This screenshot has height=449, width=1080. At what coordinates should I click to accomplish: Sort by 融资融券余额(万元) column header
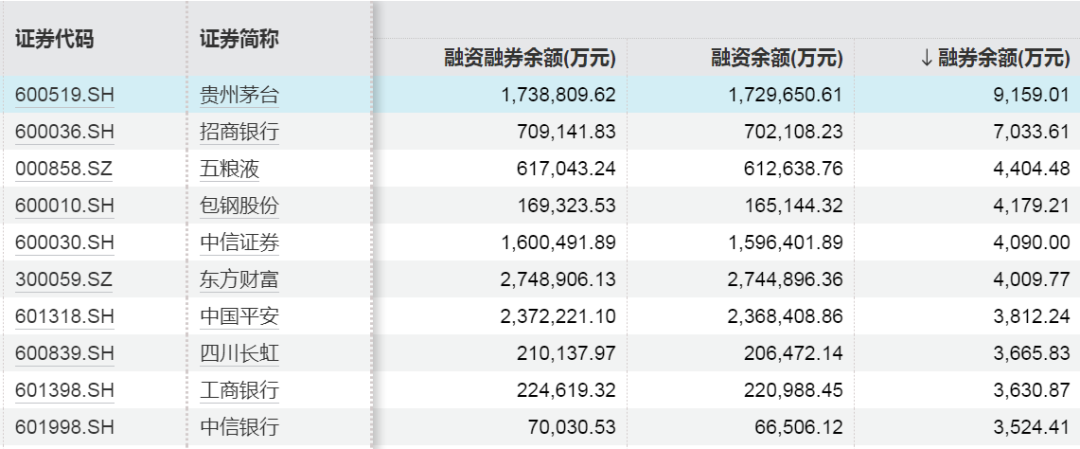coord(529,59)
